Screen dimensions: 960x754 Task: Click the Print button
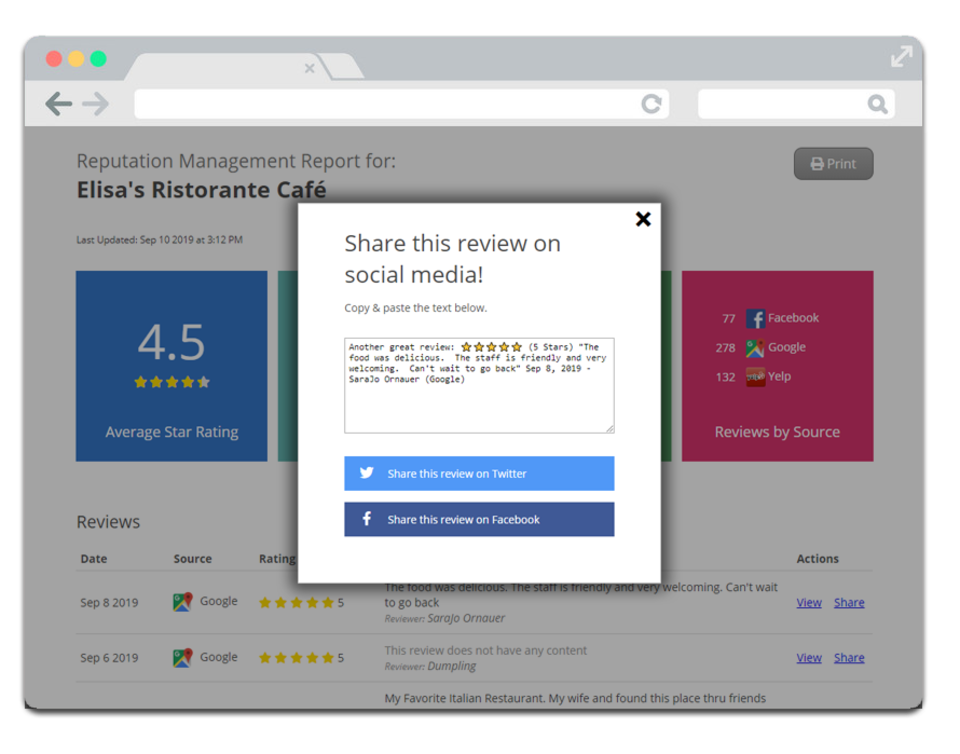coord(833,163)
